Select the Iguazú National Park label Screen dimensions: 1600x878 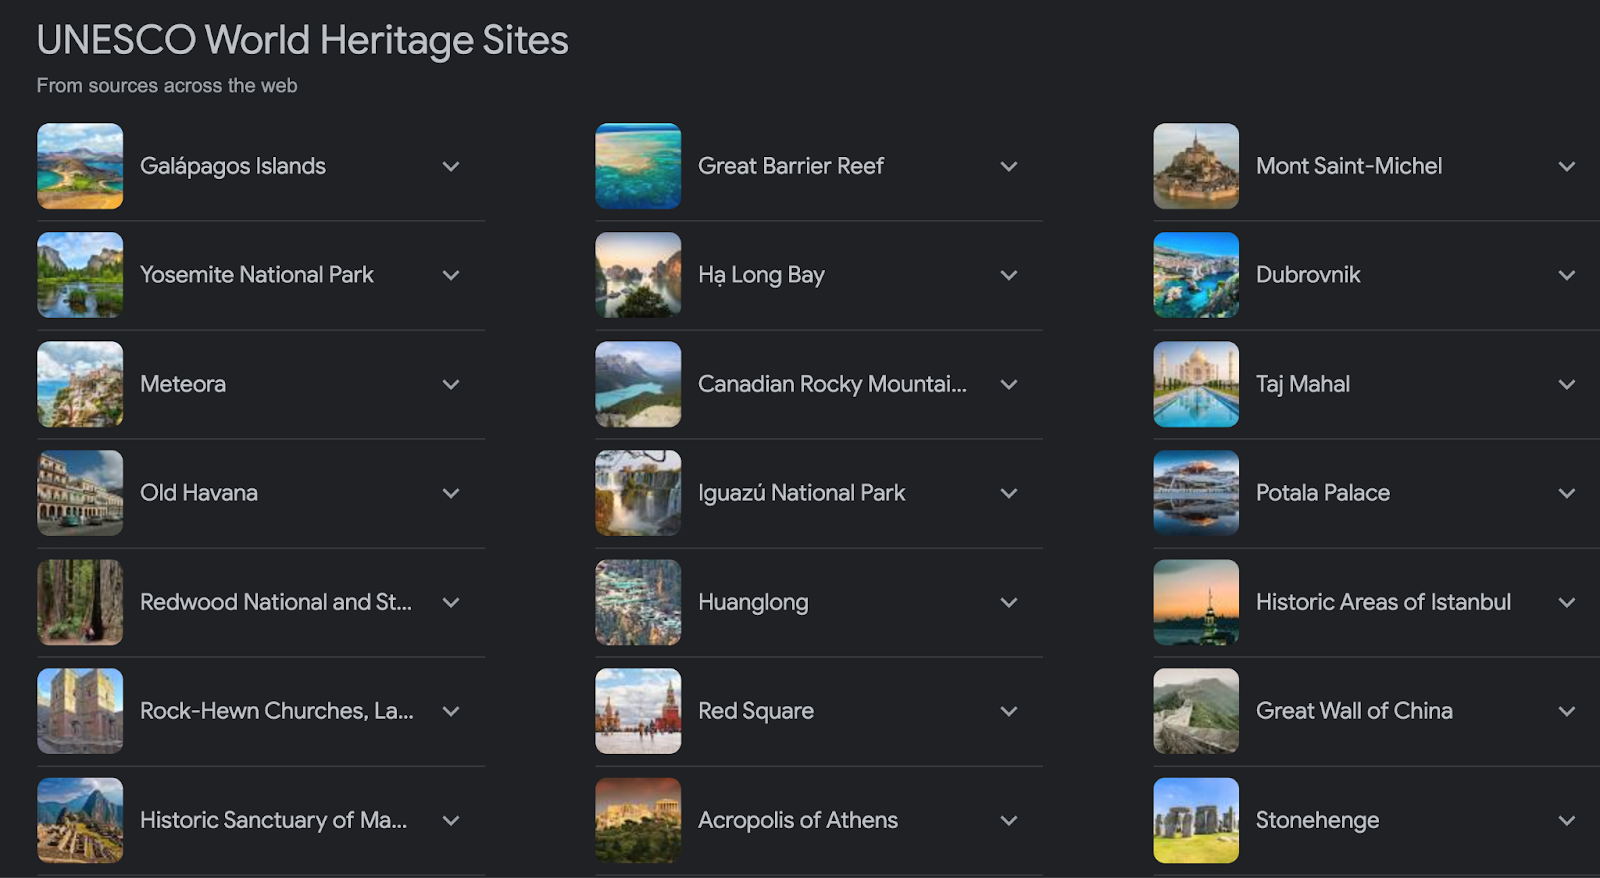click(x=802, y=493)
